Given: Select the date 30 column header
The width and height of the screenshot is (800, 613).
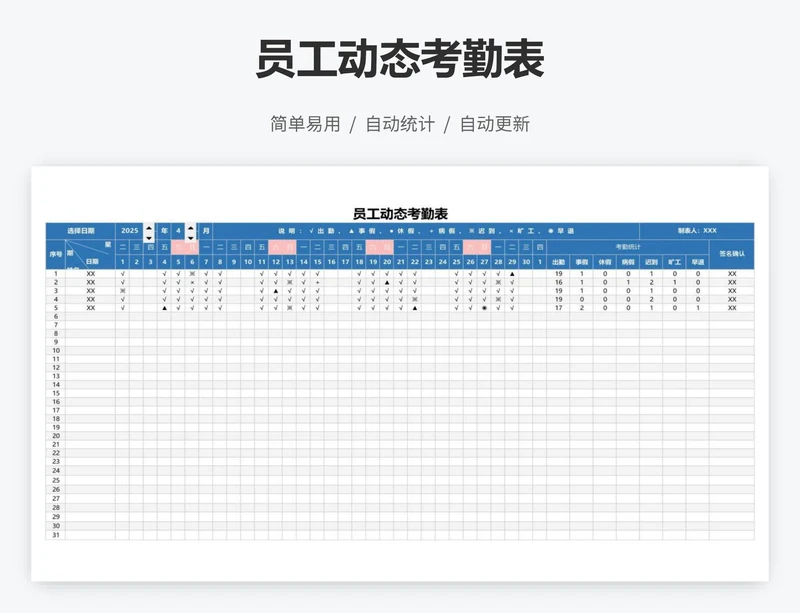Looking at the screenshot, I should tap(526, 262).
